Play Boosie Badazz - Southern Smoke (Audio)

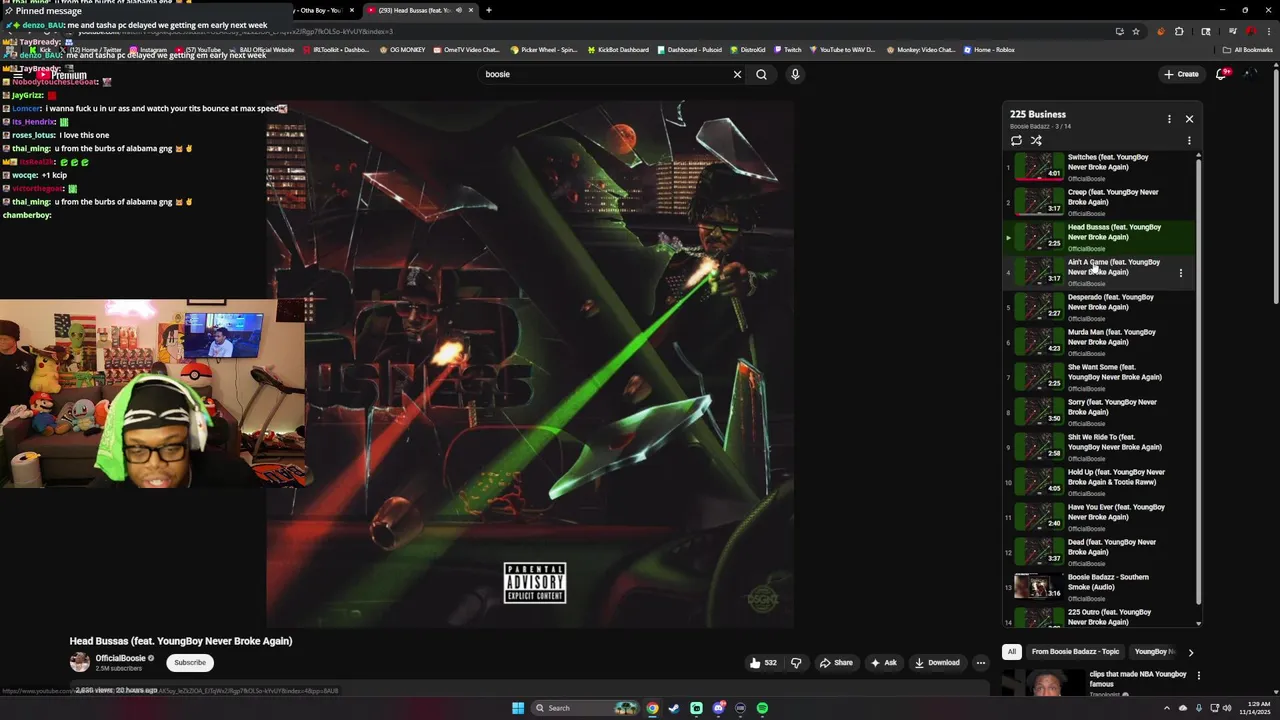pos(1100,587)
